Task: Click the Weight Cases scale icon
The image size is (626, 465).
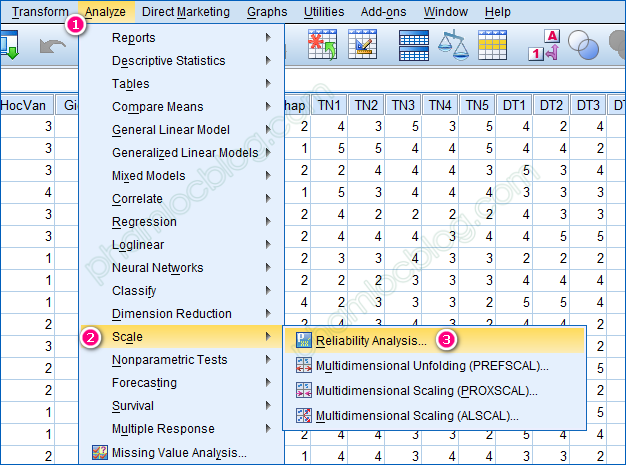Action: pos(460,43)
